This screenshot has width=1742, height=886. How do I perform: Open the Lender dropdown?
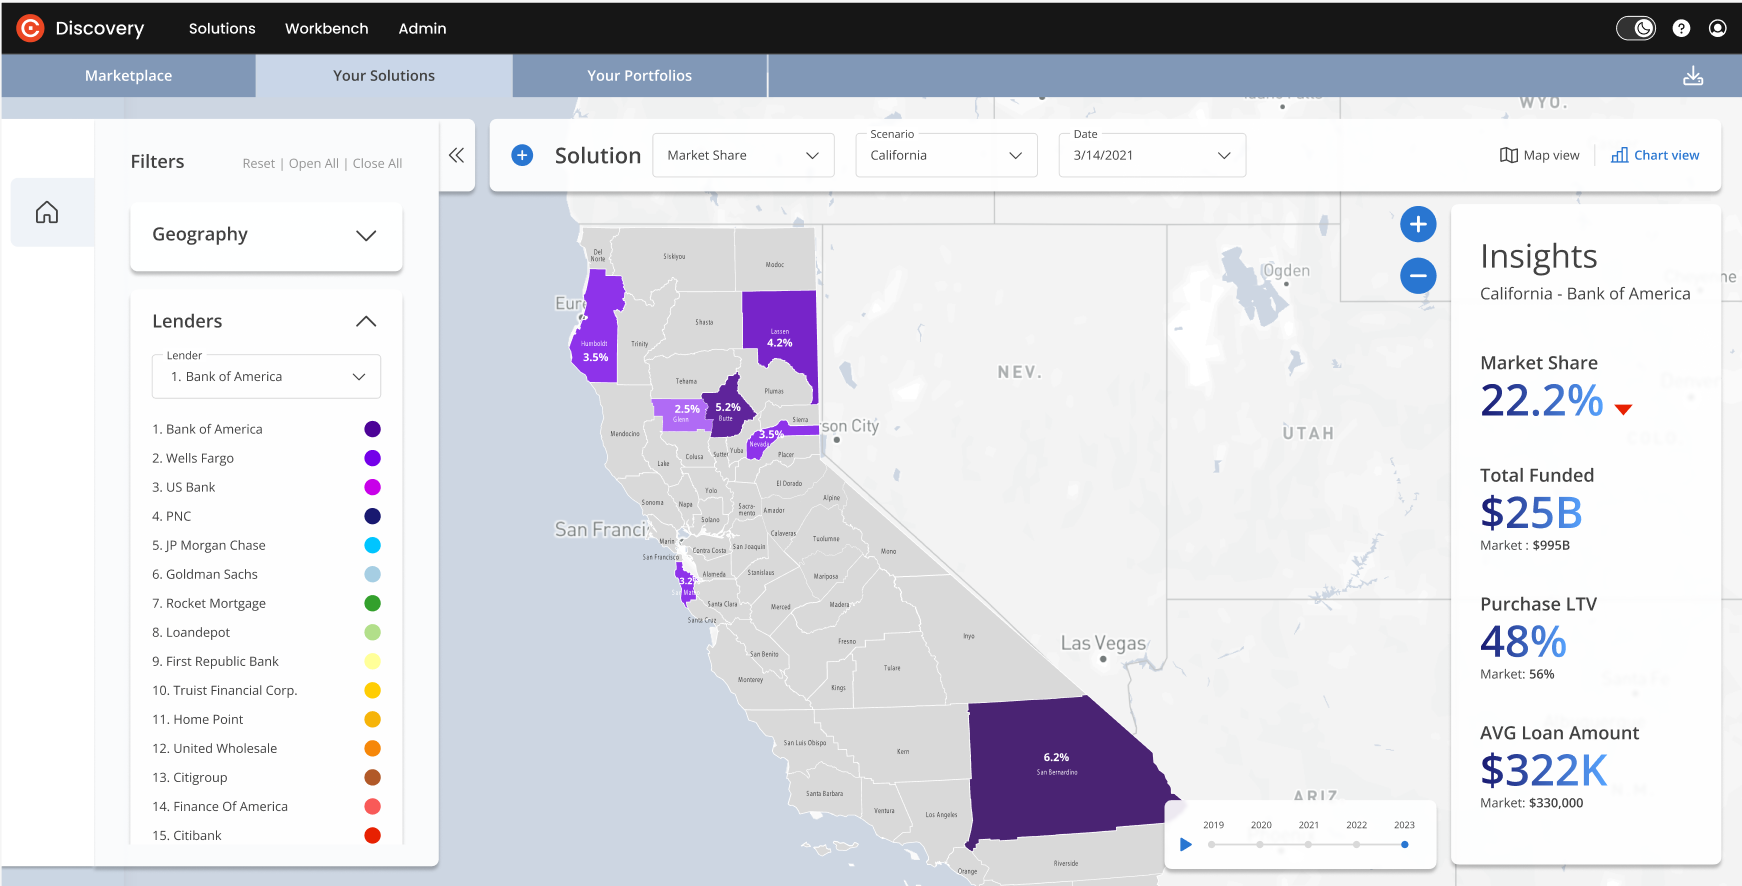coord(266,376)
